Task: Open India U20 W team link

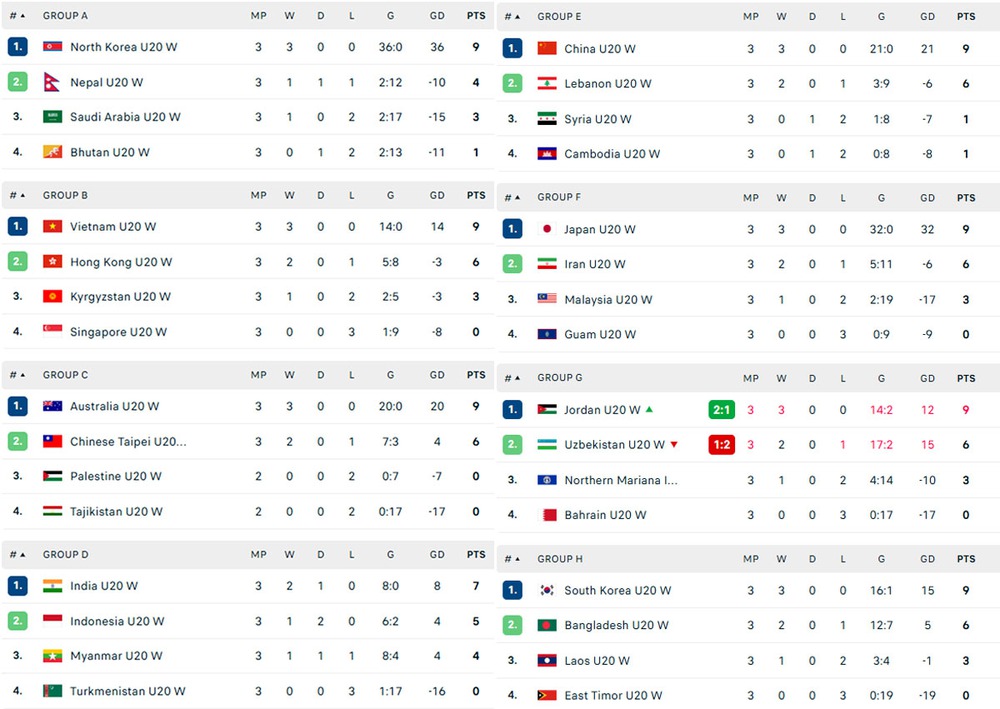Action: coord(103,586)
